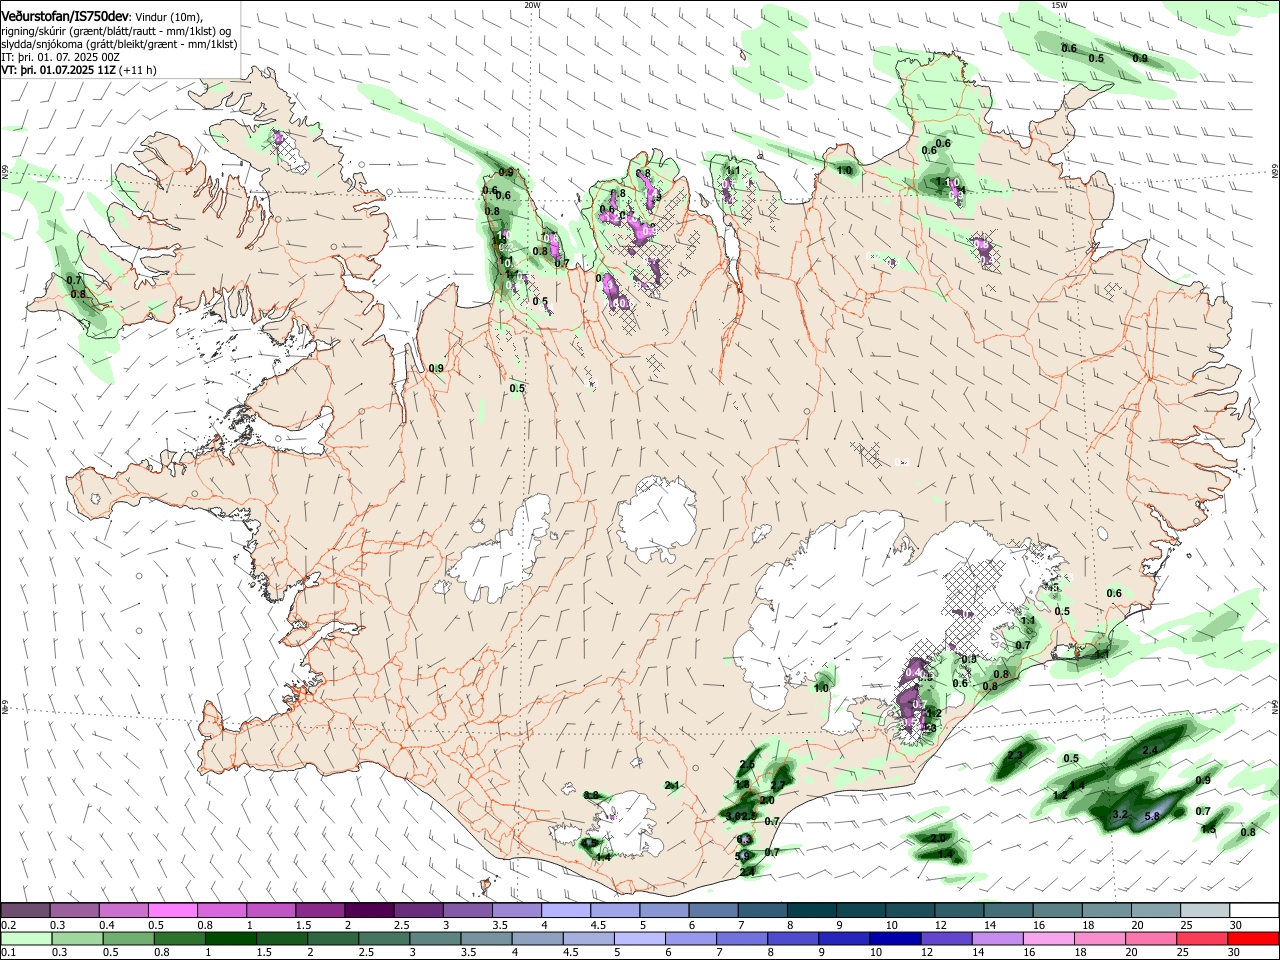
Task: Click the red swatch ending the rain legend
Action: [1254, 938]
